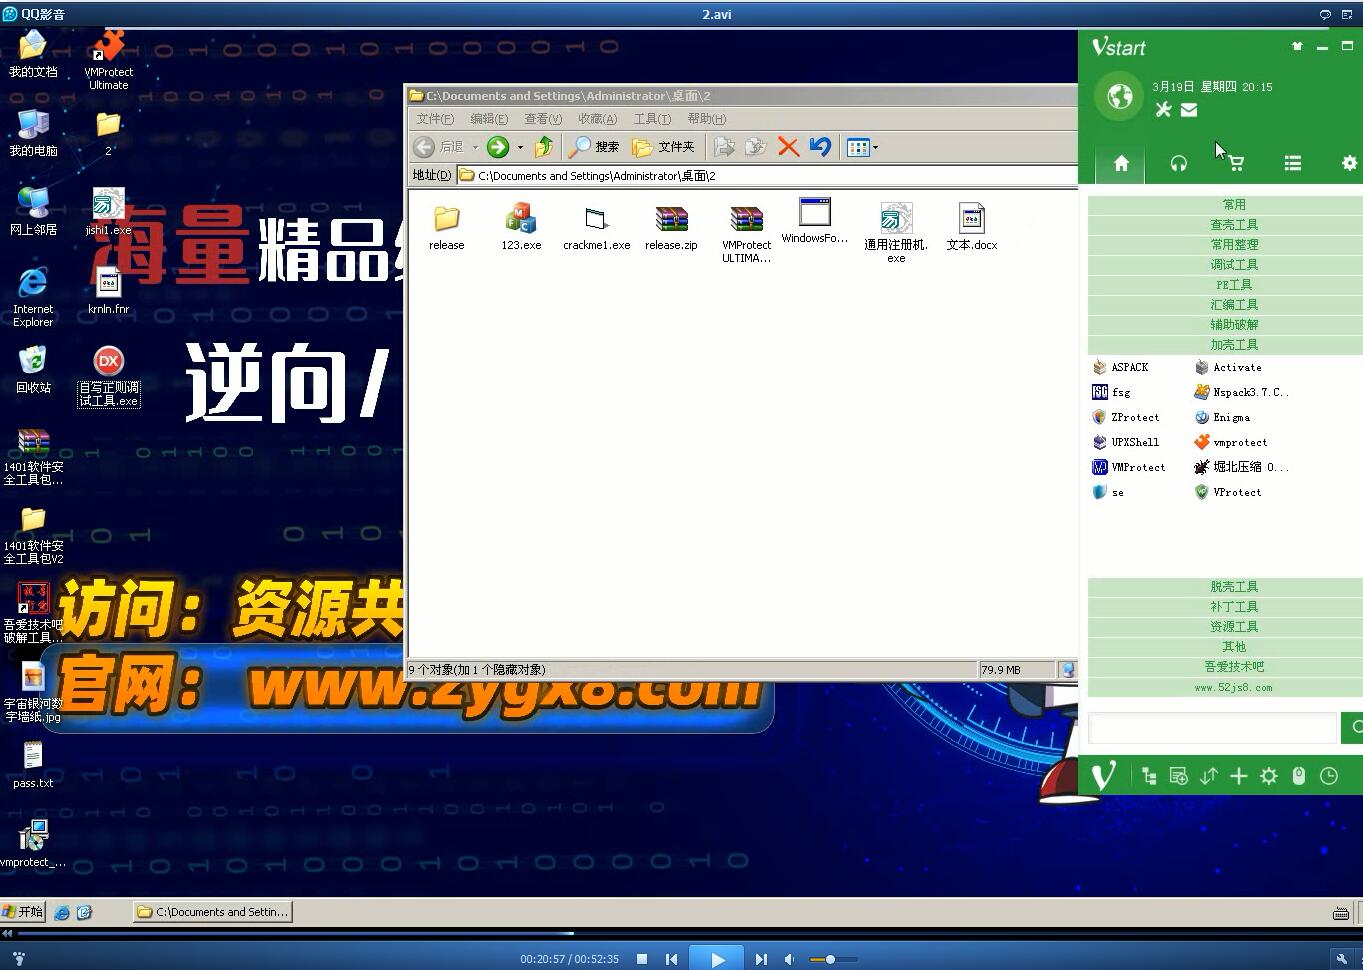Launch Enigma in Vstart
1363x970 pixels.
click(x=1222, y=417)
